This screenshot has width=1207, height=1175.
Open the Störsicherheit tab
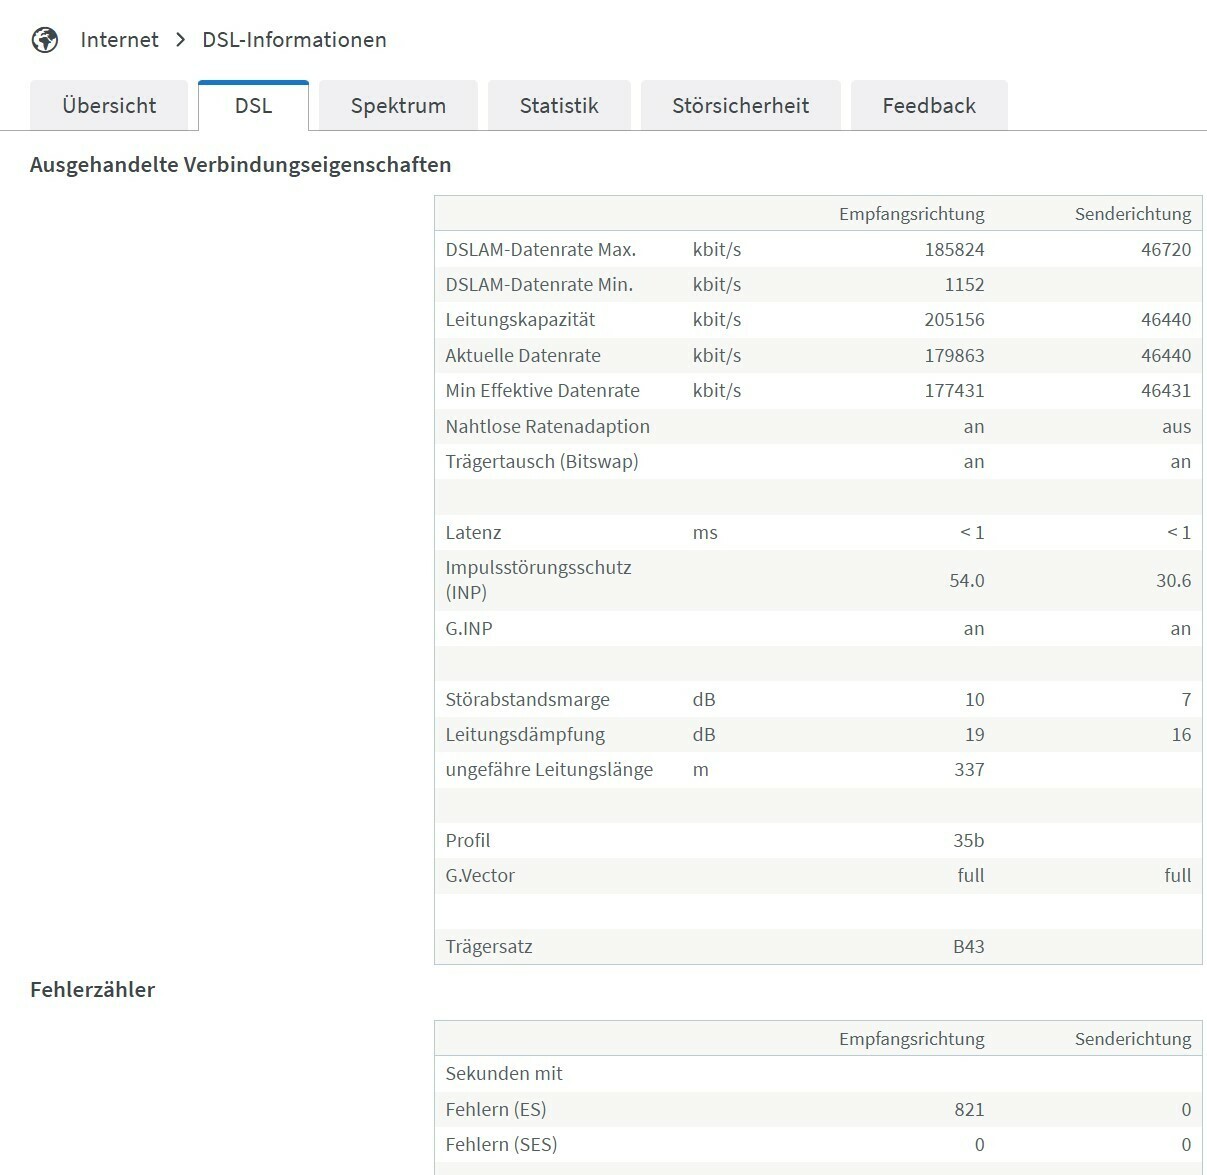tap(741, 106)
